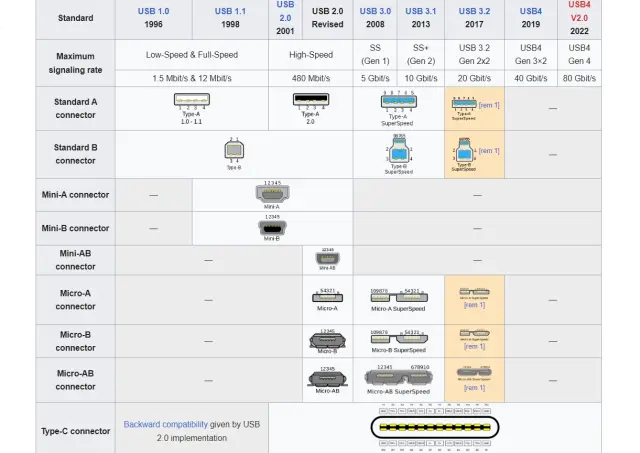Open the Micro-A USB 2.0 connector image

[x=327, y=297]
